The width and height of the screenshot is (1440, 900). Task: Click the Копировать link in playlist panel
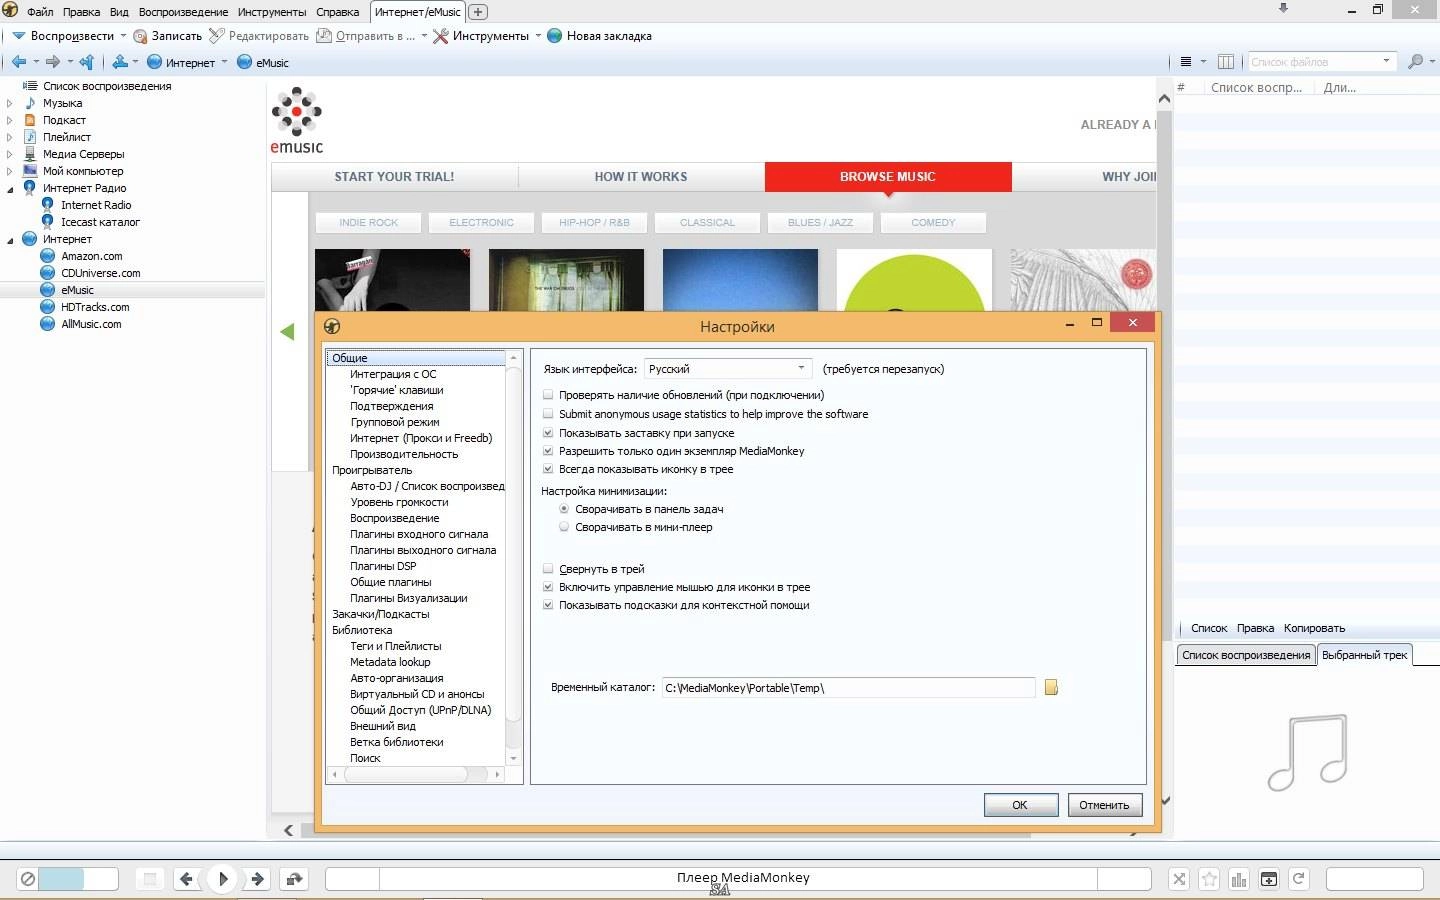tap(1314, 628)
